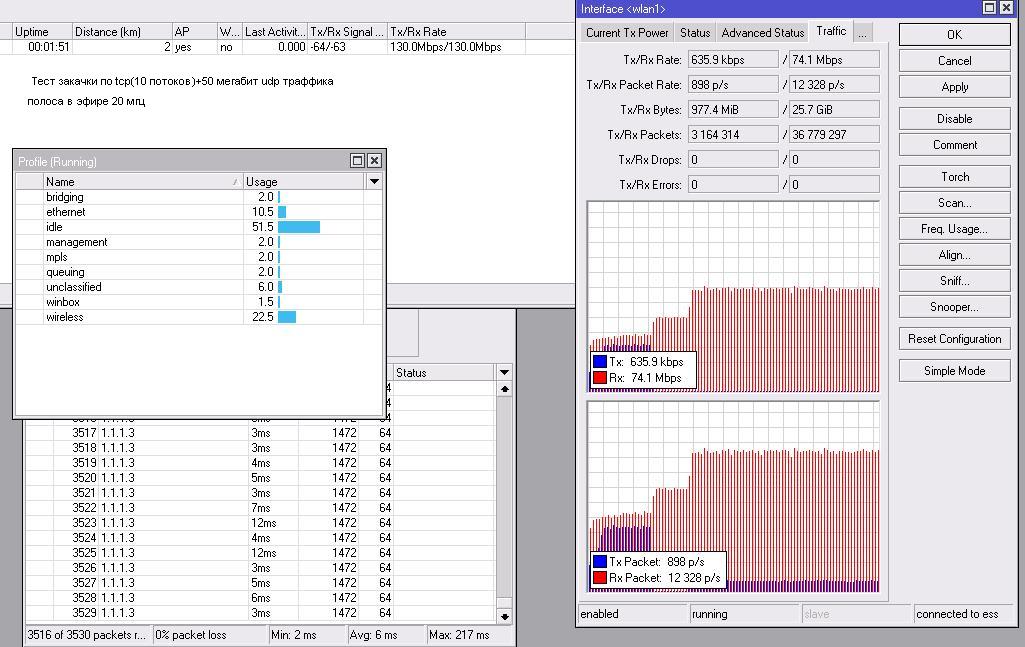Maximize the Interface wlan1 window
Image resolution: width=1025 pixels, height=647 pixels.
(990, 8)
